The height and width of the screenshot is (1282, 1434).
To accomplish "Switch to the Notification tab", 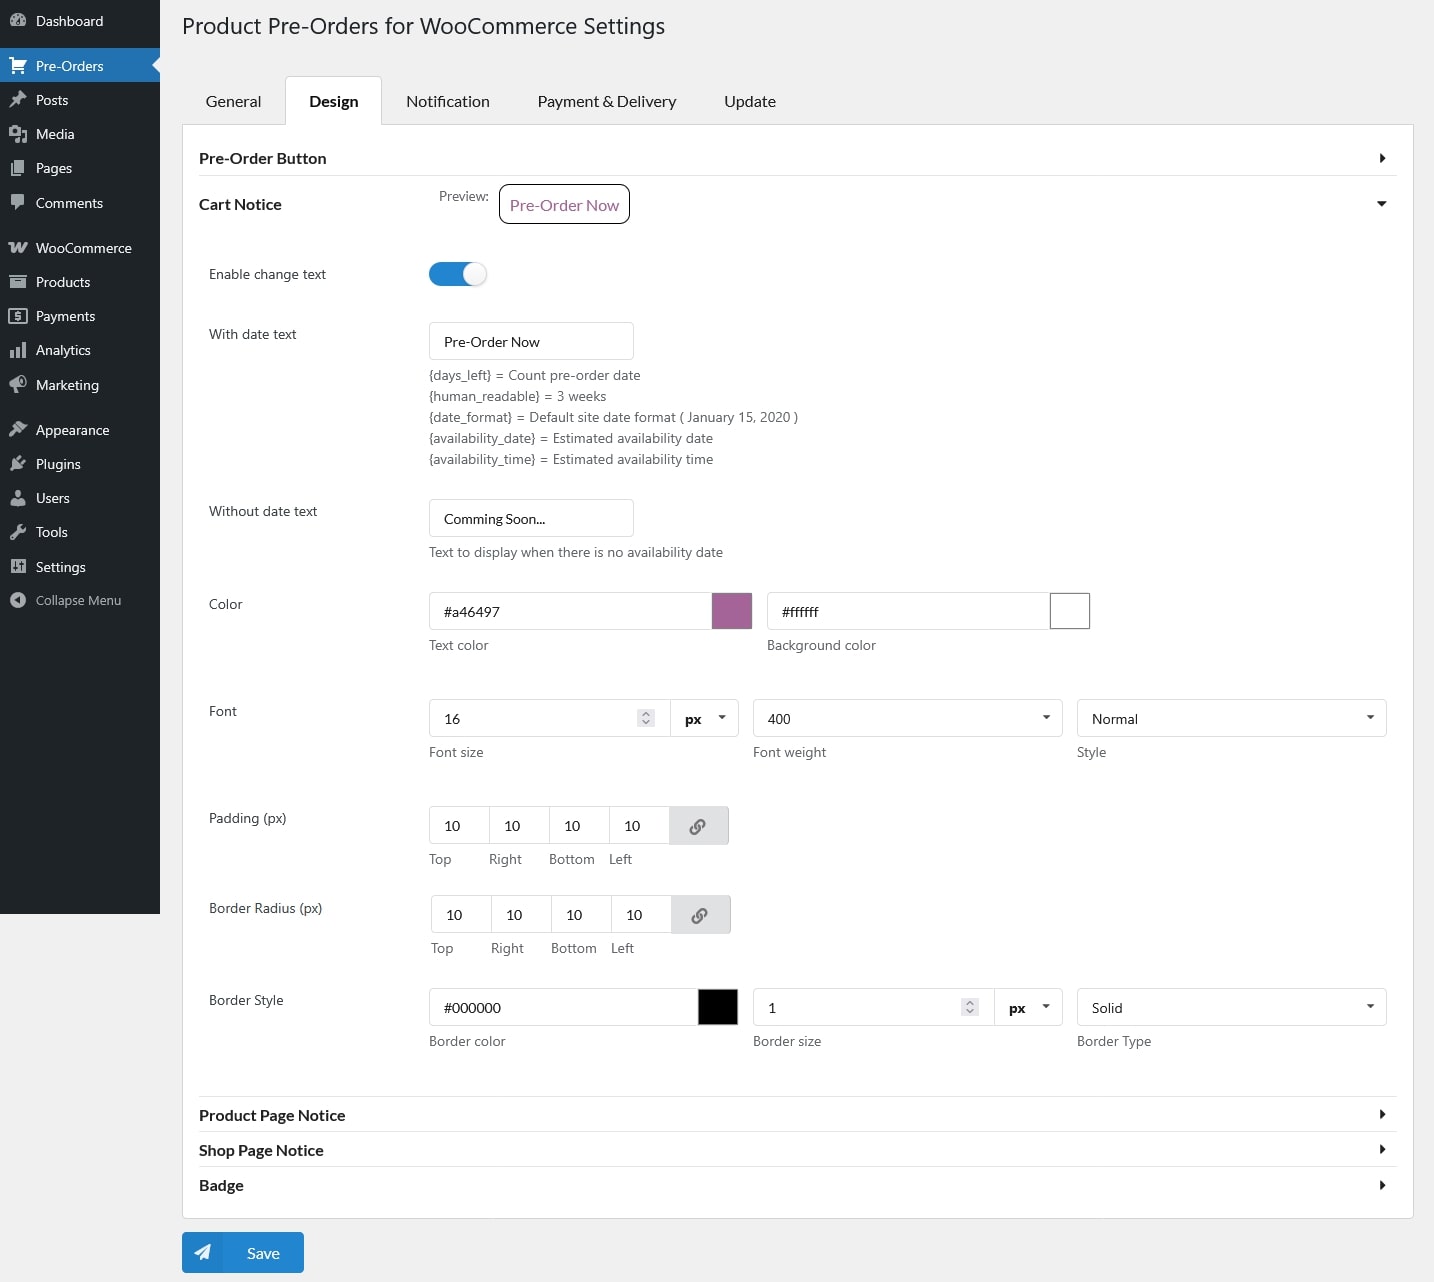I will 447,101.
